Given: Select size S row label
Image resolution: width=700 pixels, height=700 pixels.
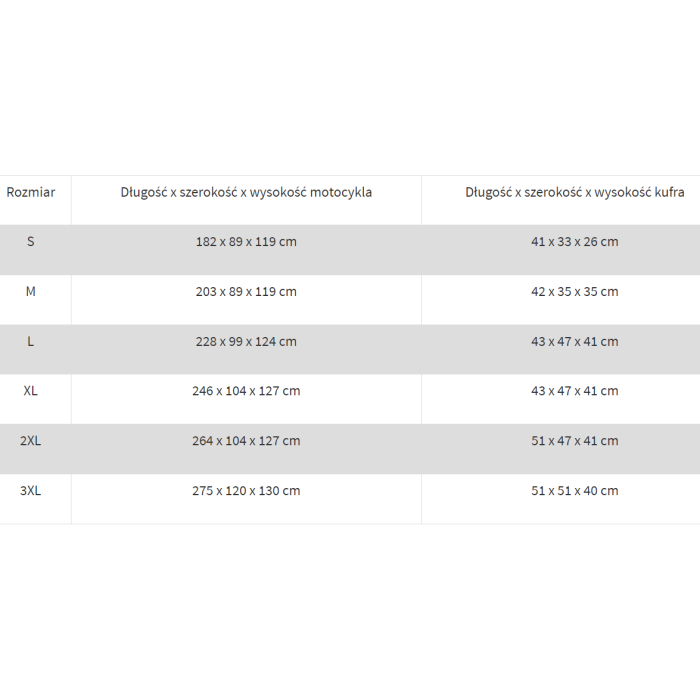Looking at the screenshot, I should 30,242.
